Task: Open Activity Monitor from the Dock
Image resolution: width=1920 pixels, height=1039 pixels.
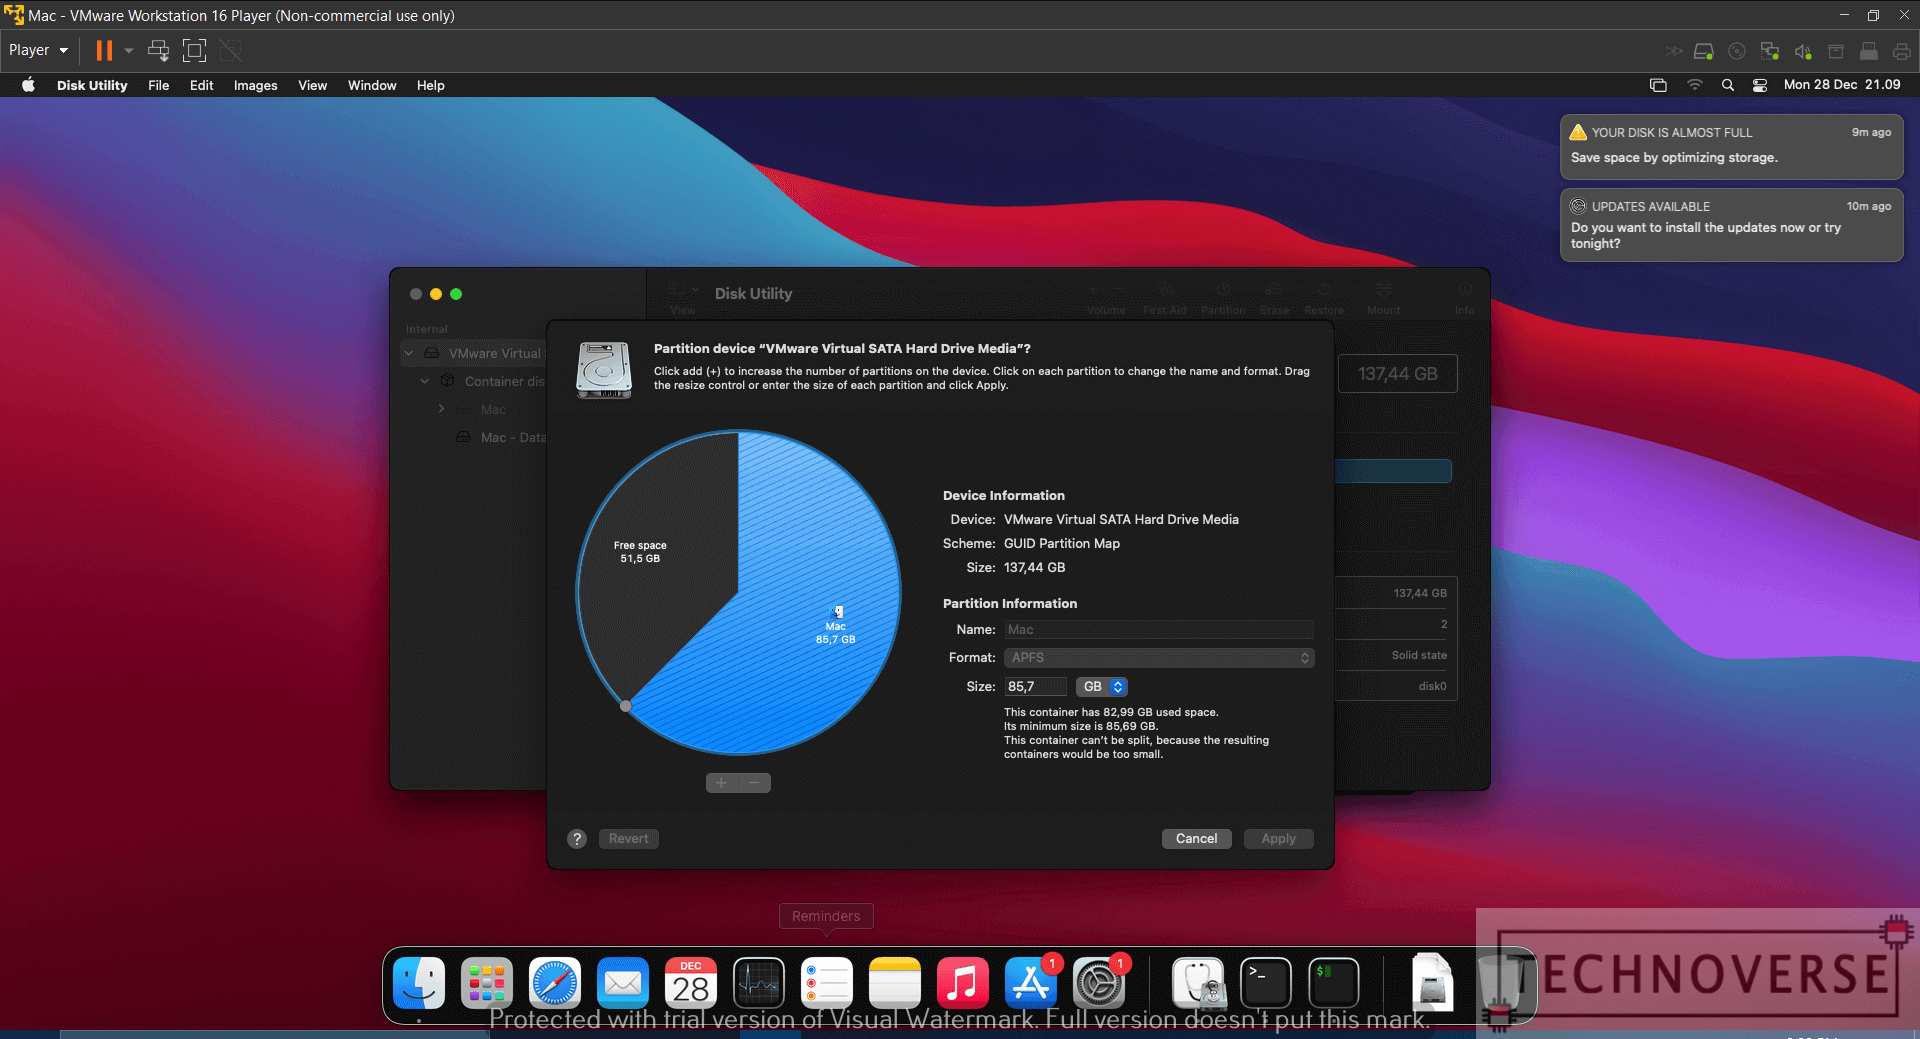Action: (759, 983)
